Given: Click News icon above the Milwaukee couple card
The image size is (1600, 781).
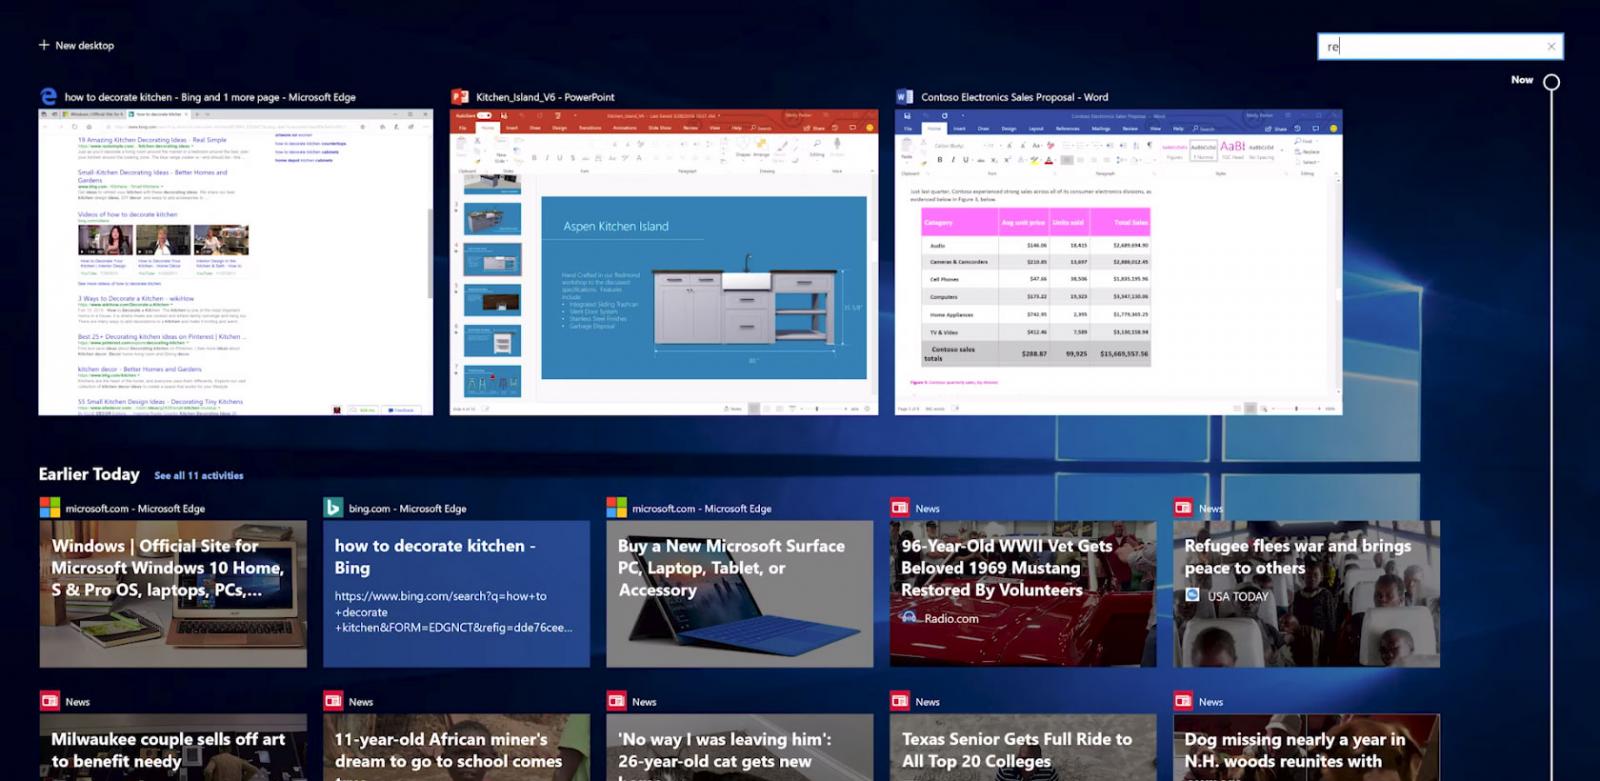Looking at the screenshot, I should (x=49, y=701).
